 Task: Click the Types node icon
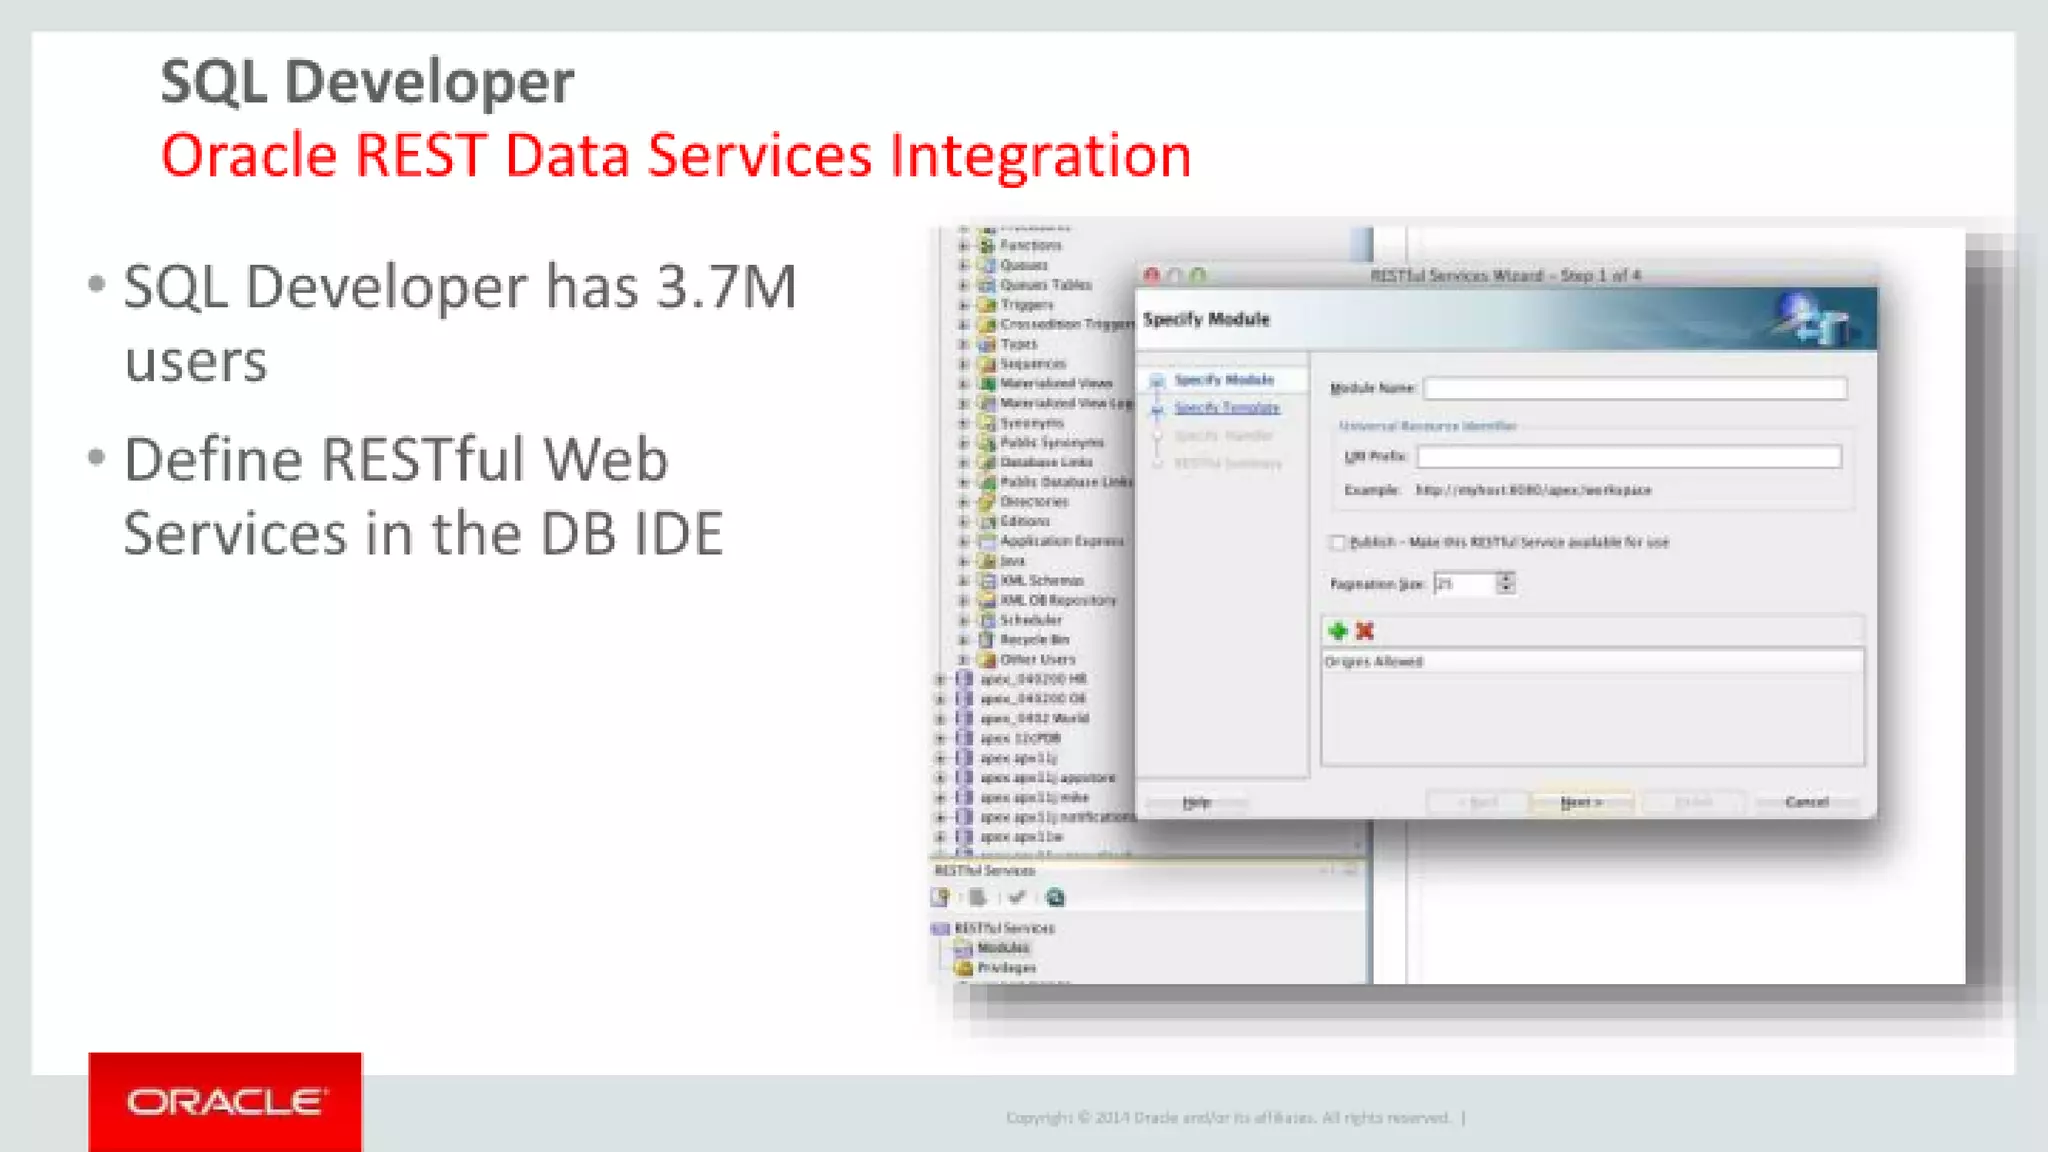[986, 344]
